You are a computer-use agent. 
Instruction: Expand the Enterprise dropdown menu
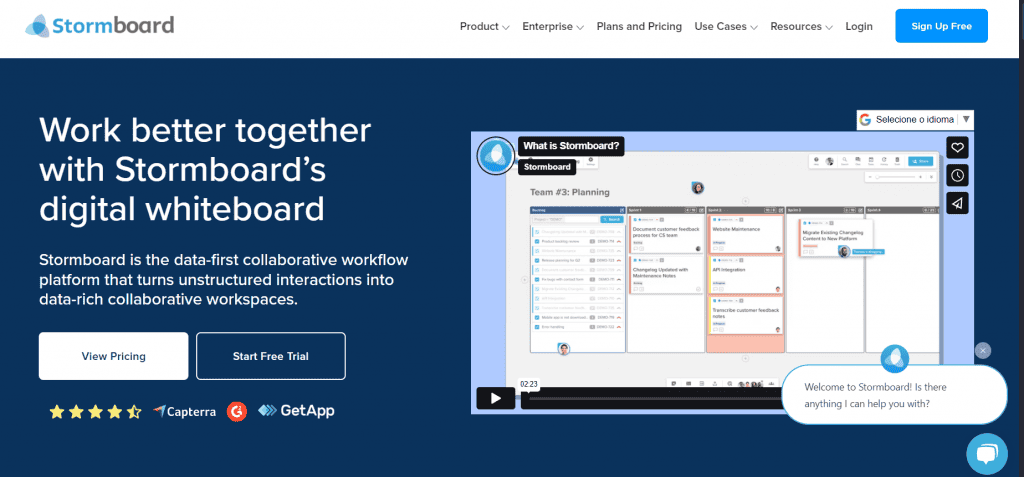coord(552,27)
